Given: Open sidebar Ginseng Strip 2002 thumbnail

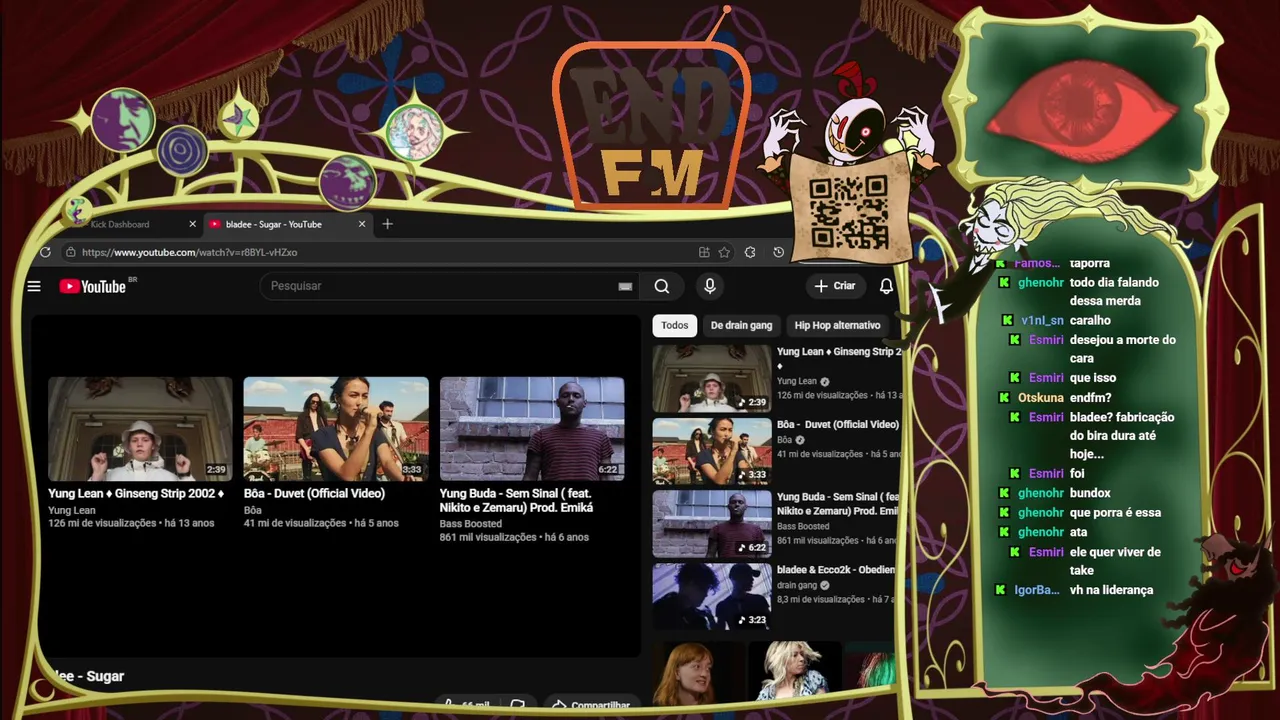Looking at the screenshot, I should [712, 379].
